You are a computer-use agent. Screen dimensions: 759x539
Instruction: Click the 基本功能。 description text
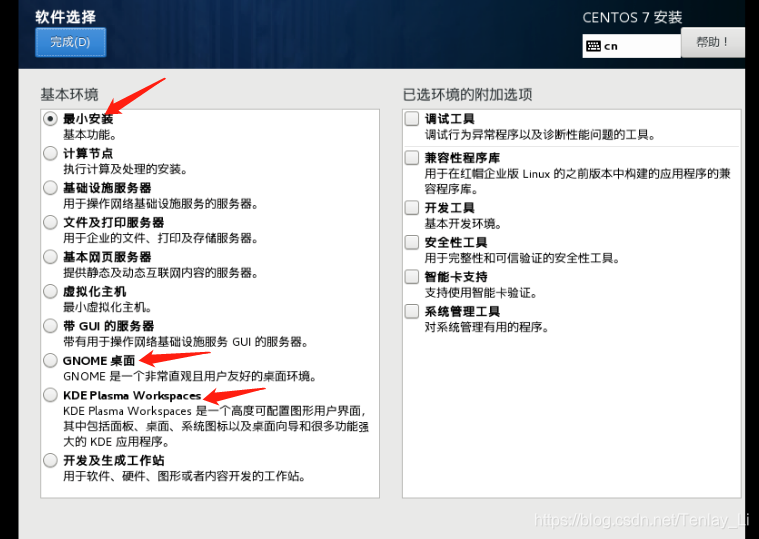tap(90, 135)
